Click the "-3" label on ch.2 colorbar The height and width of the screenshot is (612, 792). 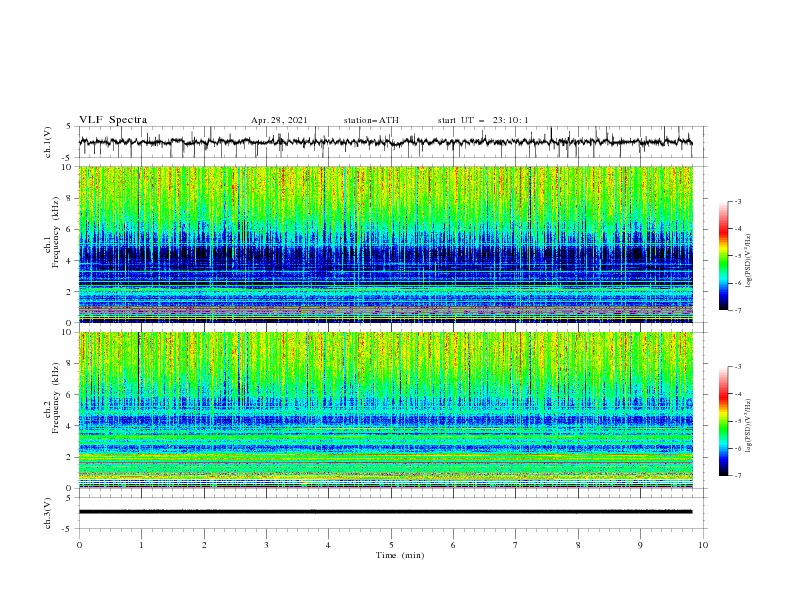pos(738,367)
